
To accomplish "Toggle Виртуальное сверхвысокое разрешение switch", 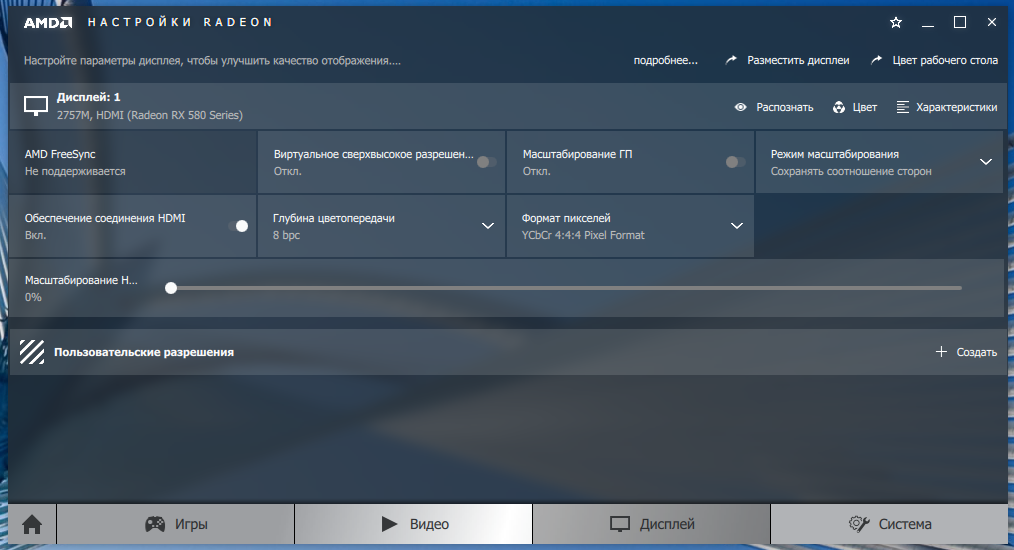I will pyautogui.click(x=486, y=162).
